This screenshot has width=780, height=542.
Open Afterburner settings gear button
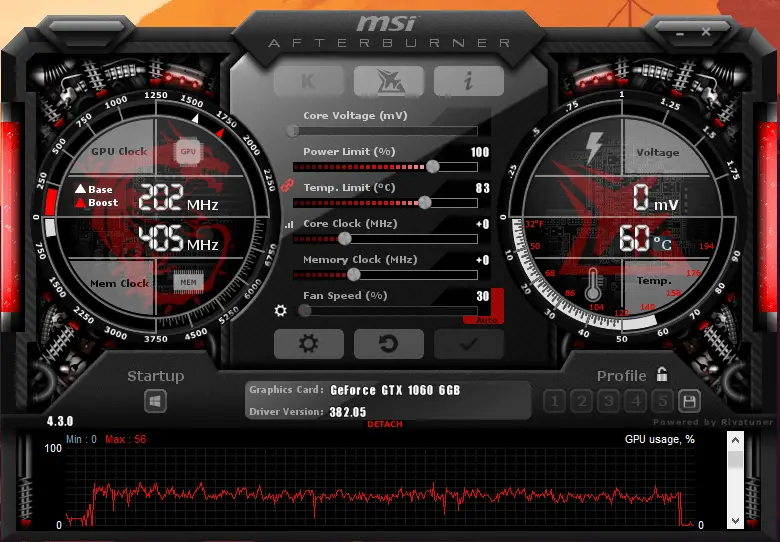308,344
